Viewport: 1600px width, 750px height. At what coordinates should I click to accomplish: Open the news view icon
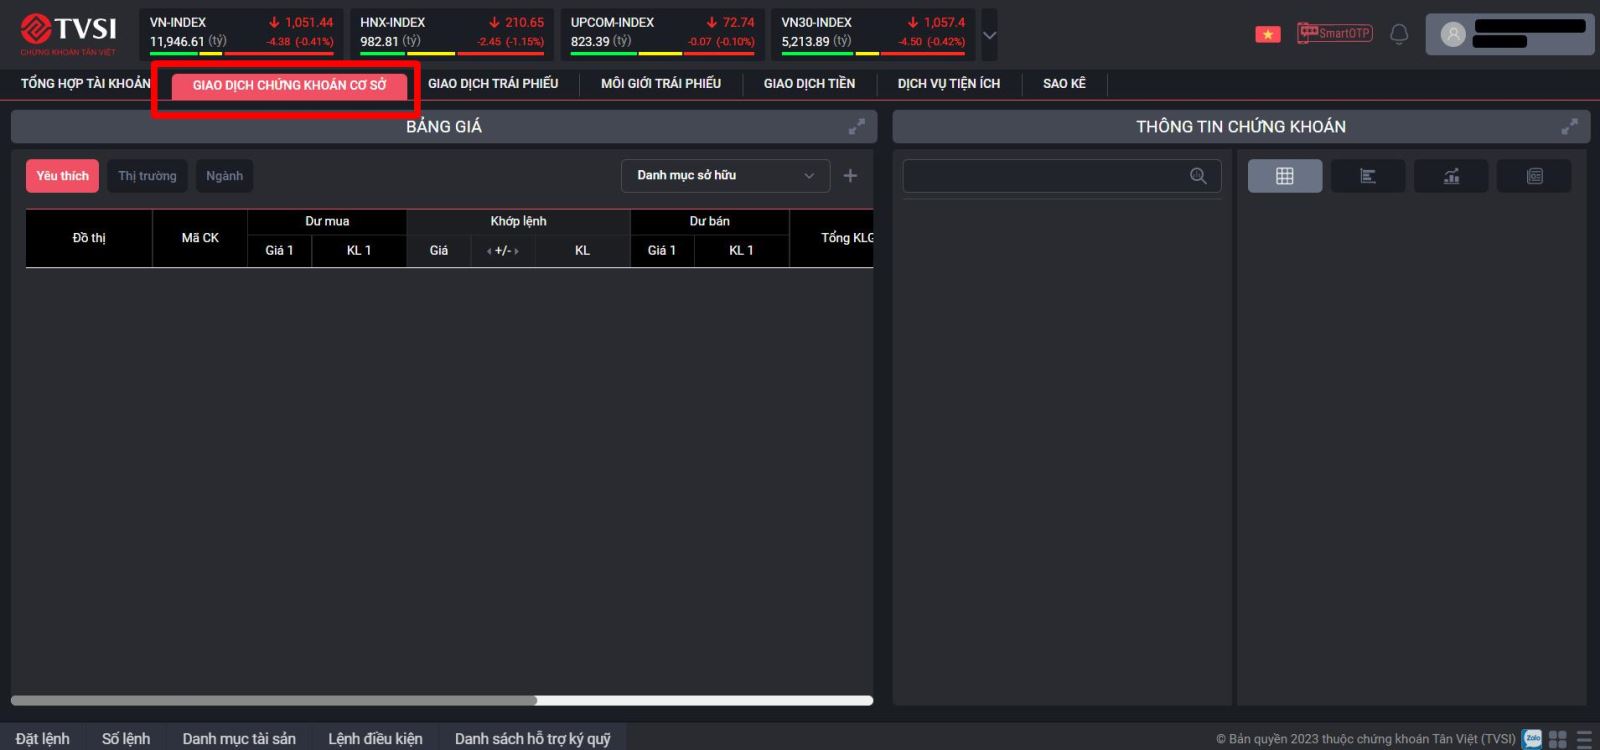(1534, 176)
